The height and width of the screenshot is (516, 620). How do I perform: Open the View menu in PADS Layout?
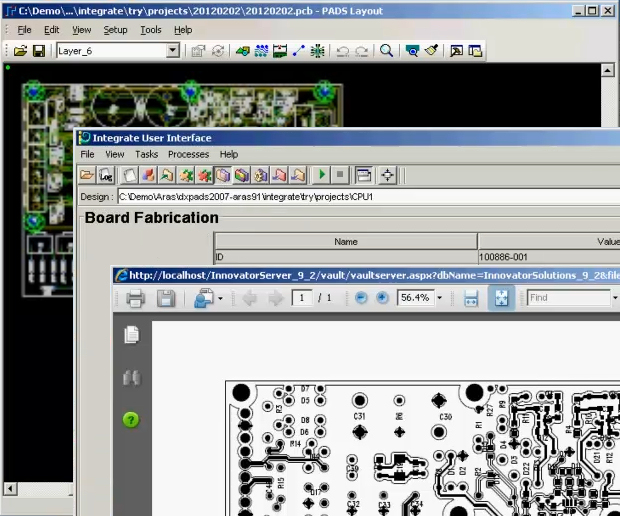(81, 30)
